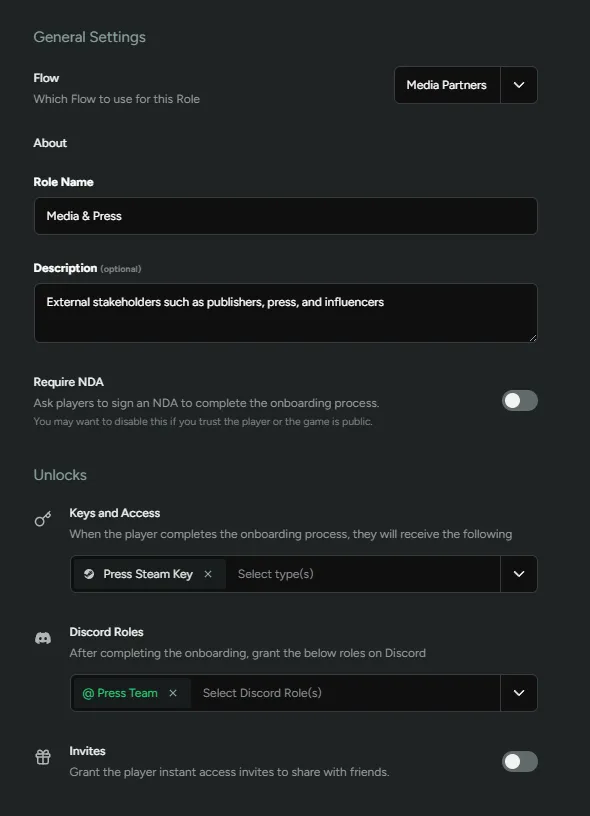
Task: Click the chevron icon beside Select type(s)
Action: point(519,574)
